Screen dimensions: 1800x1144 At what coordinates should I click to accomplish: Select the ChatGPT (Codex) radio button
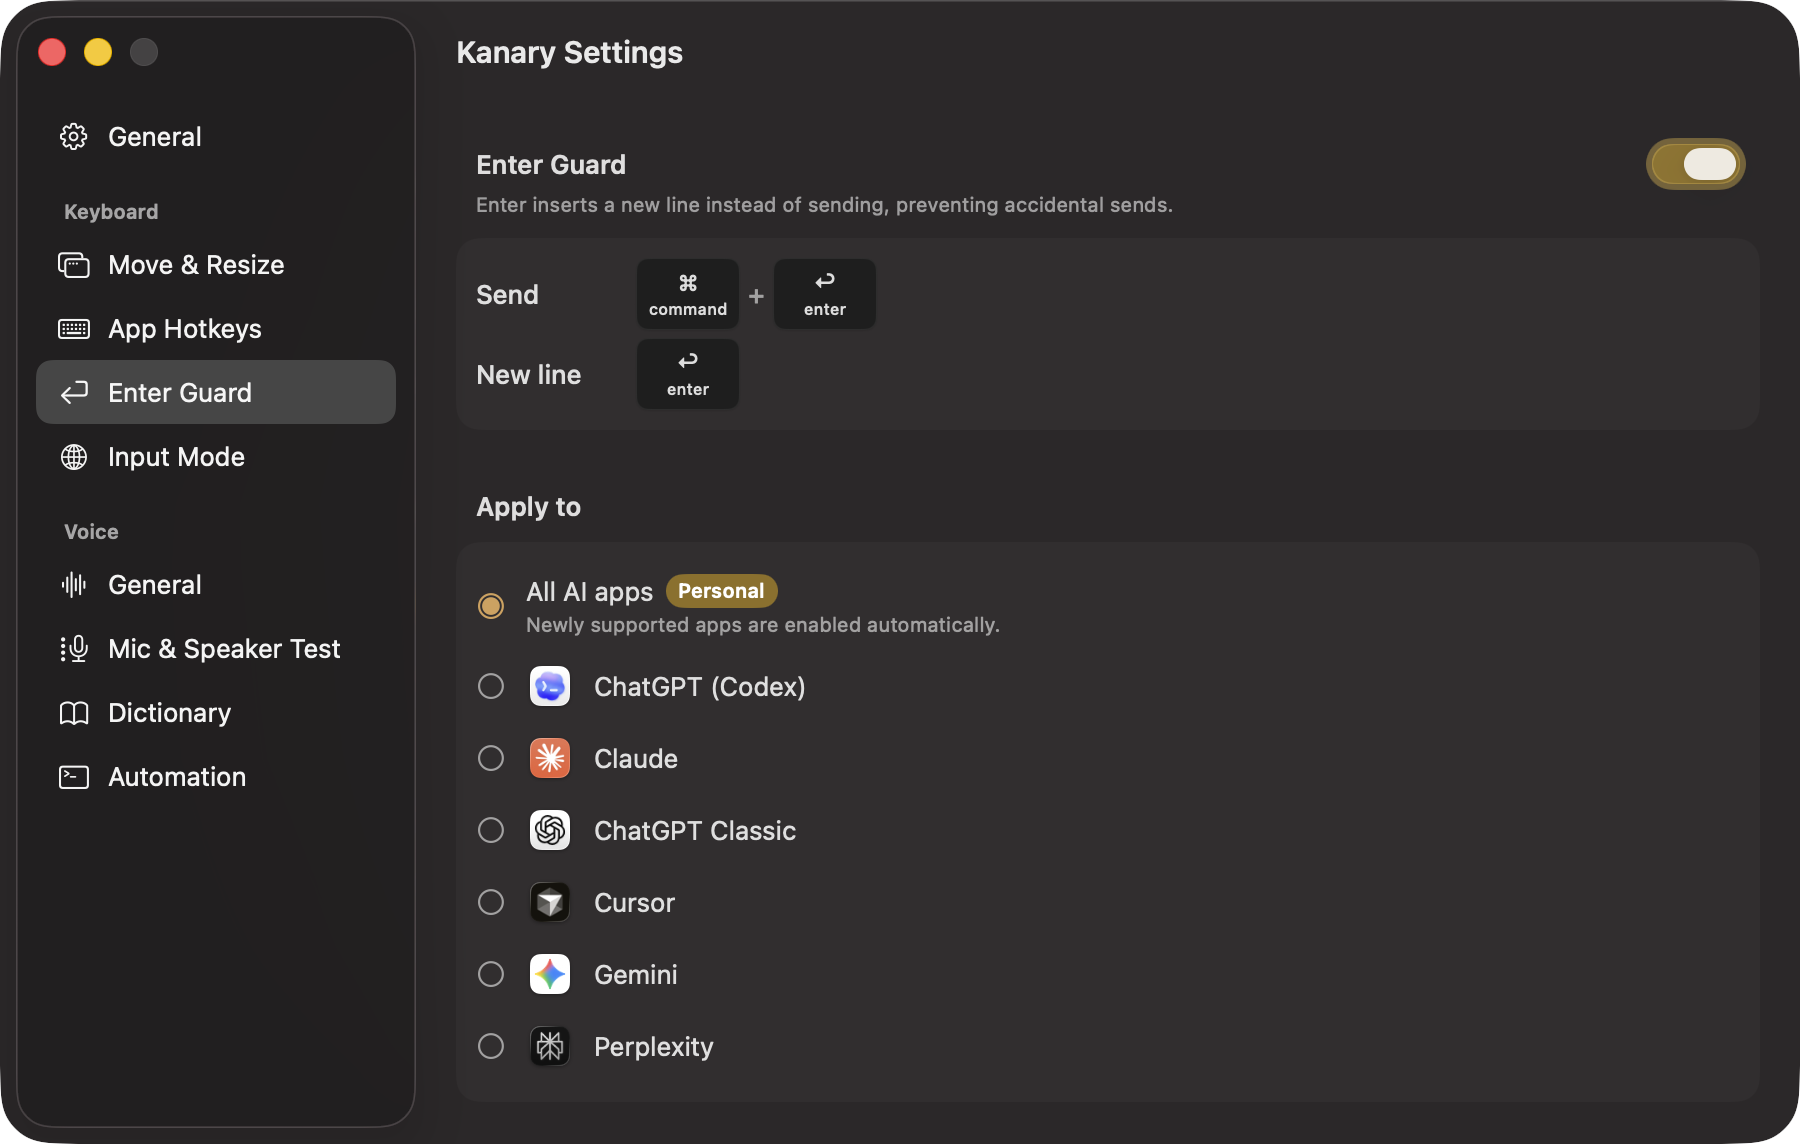tap(491, 686)
